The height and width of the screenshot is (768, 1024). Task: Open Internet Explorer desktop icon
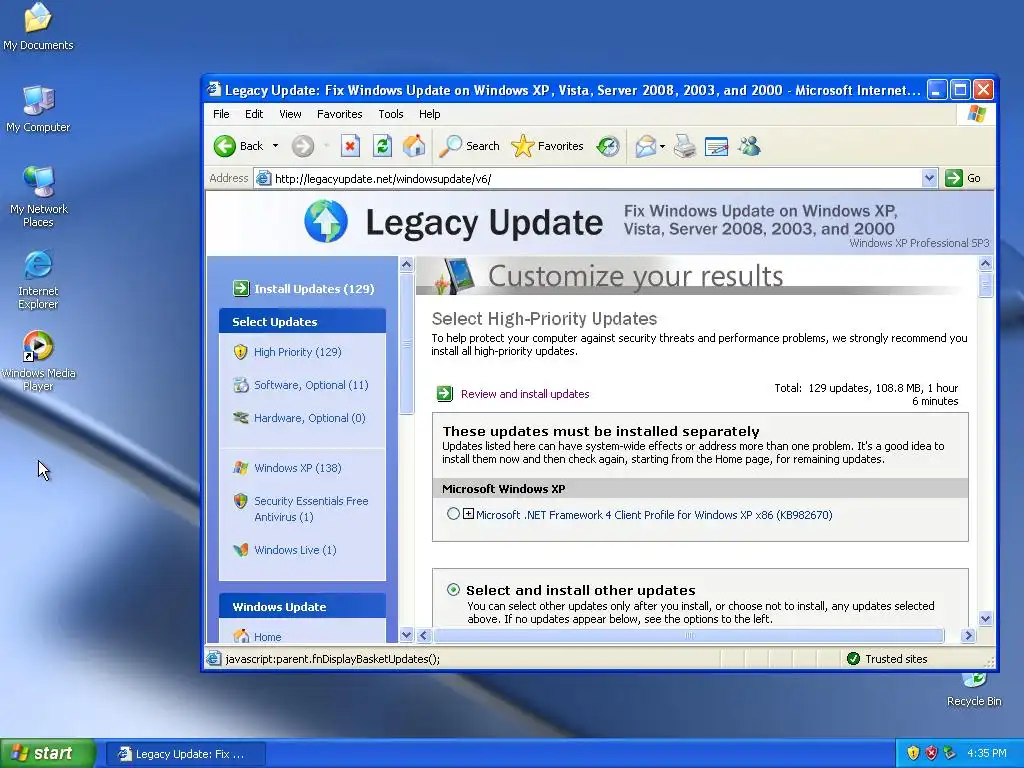pyautogui.click(x=39, y=279)
